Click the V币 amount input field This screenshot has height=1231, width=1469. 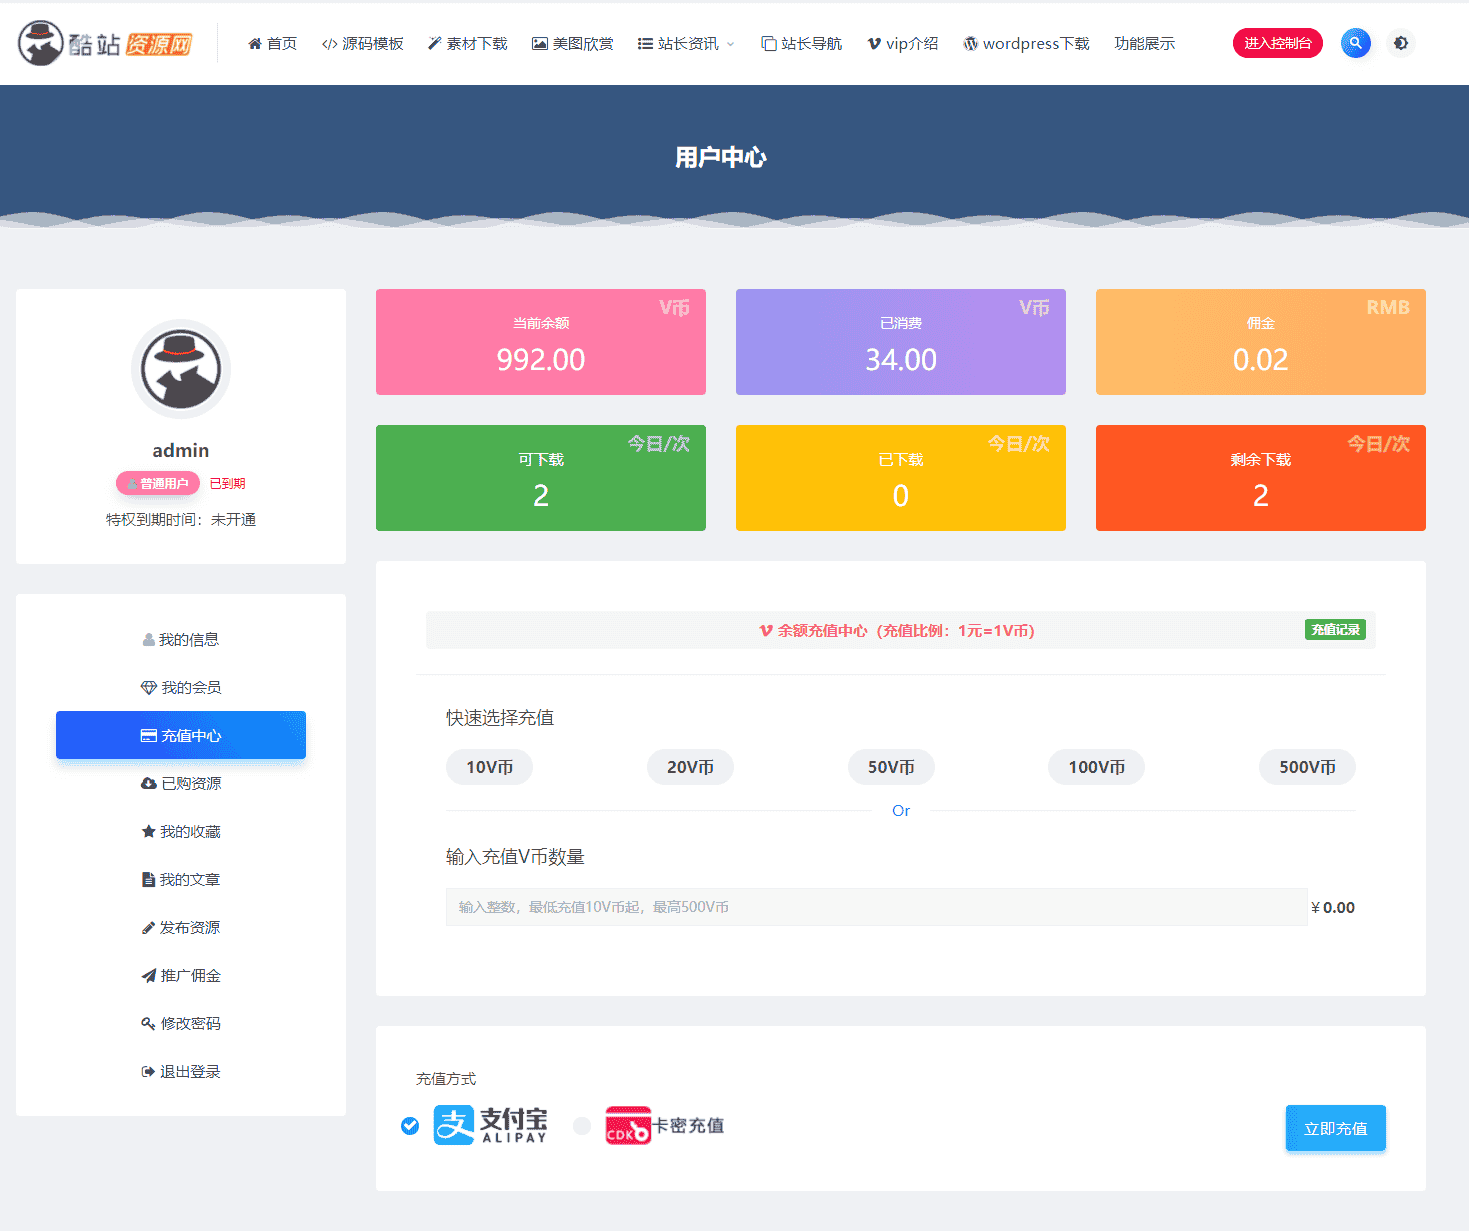(876, 907)
